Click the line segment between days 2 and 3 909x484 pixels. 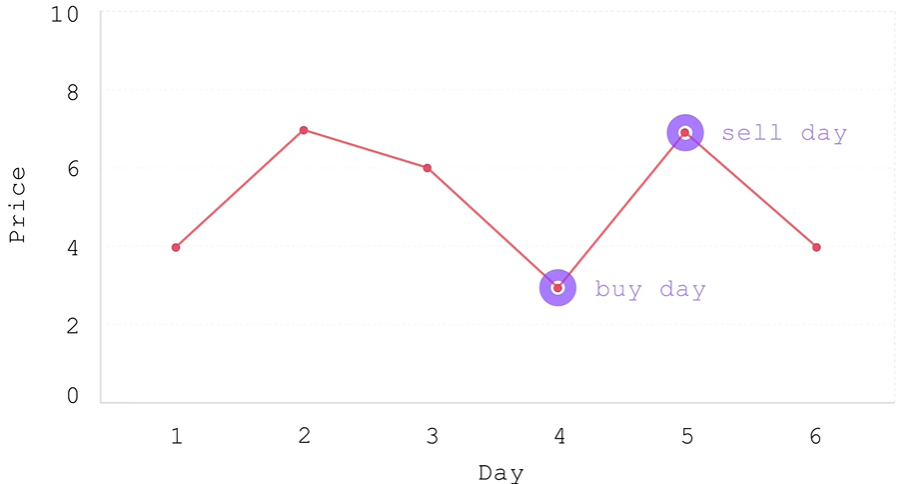pyautogui.click(x=365, y=149)
